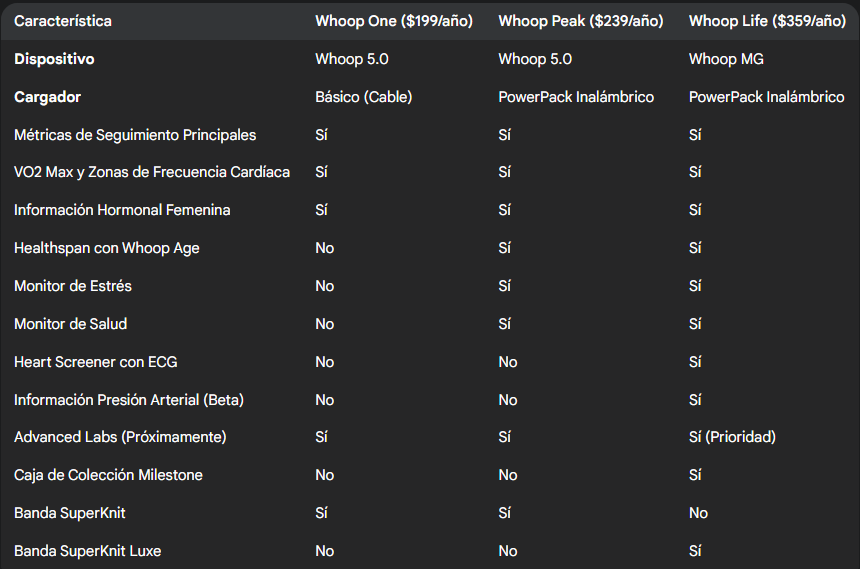Click Whoop Life 'Sí' for Información Hormonal Femenina
This screenshot has height=569, width=860.
(x=695, y=210)
